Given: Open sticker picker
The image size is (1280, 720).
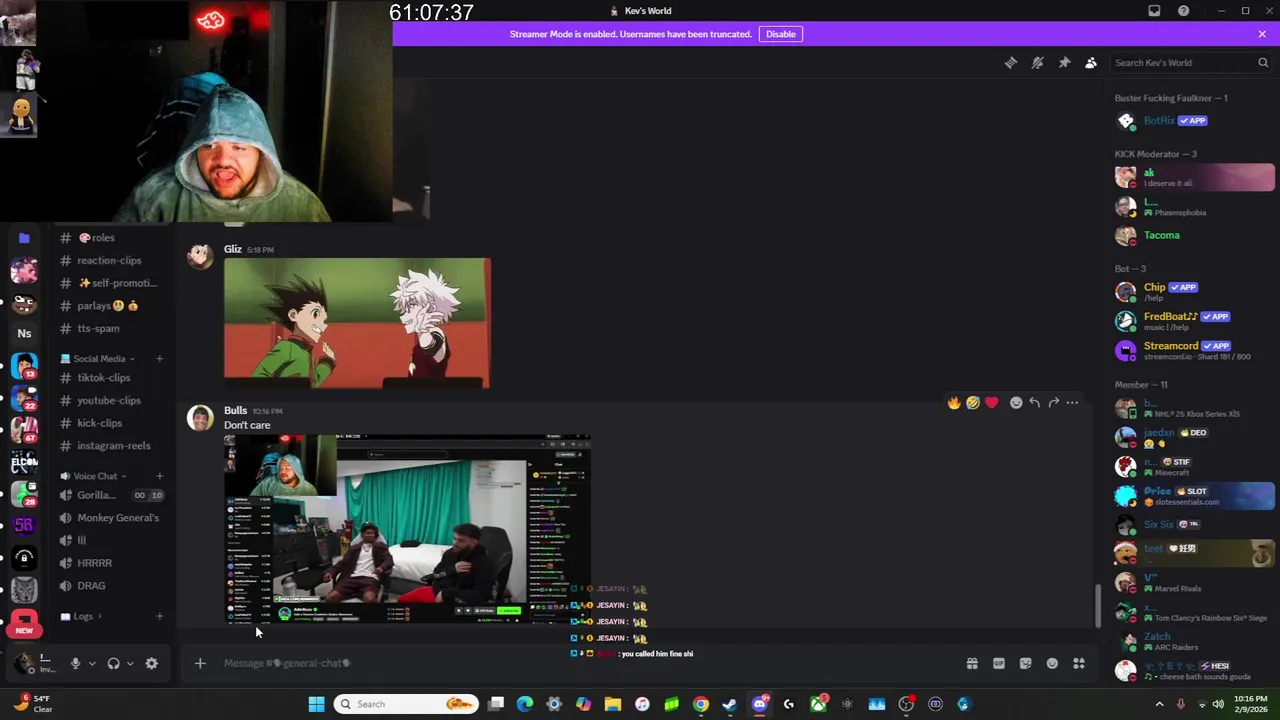Looking at the screenshot, I should [1025, 663].
